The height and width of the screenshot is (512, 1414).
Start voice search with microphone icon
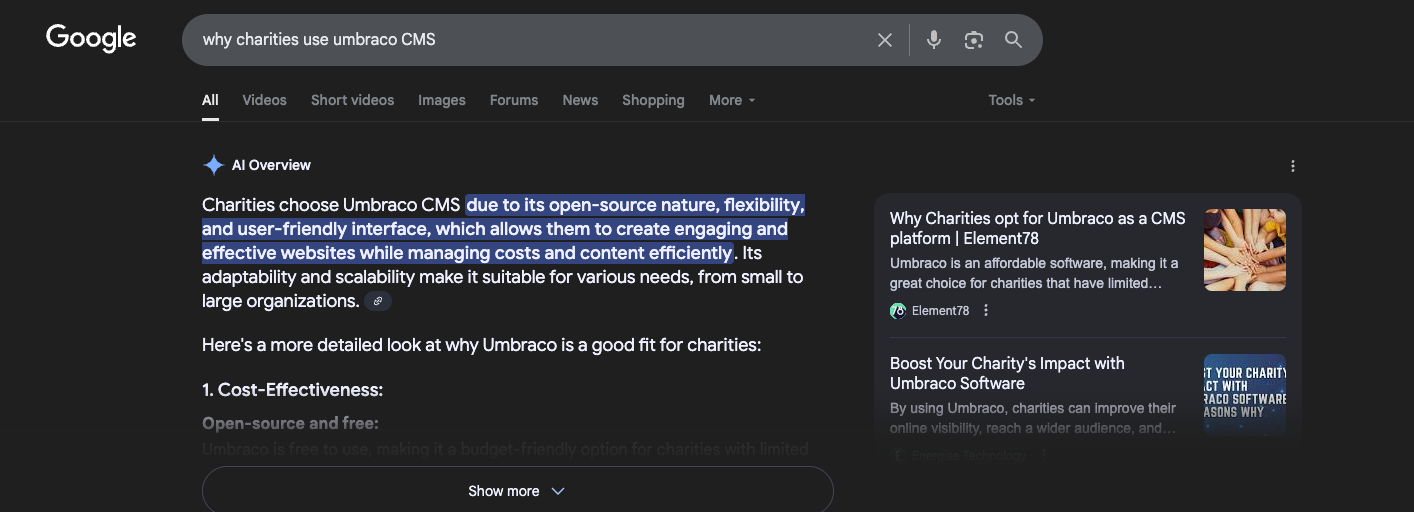click(933, 40)
